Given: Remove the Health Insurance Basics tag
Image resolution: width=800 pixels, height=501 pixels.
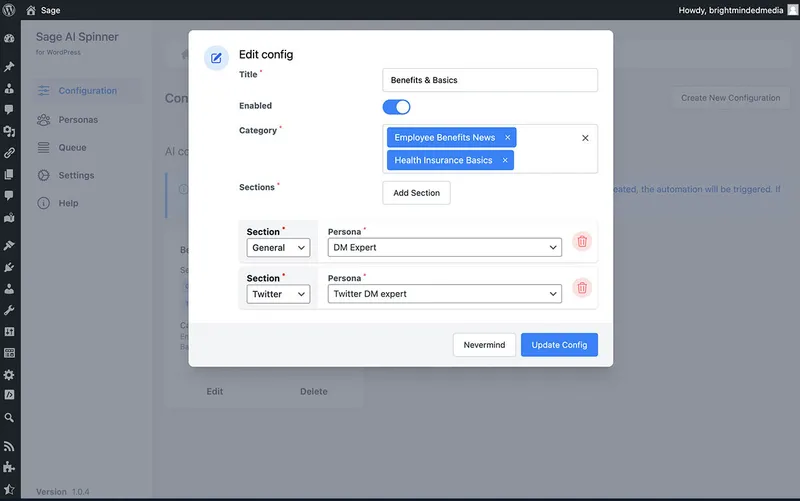Looking at the screenshot, I should click(x=505, y=160).
